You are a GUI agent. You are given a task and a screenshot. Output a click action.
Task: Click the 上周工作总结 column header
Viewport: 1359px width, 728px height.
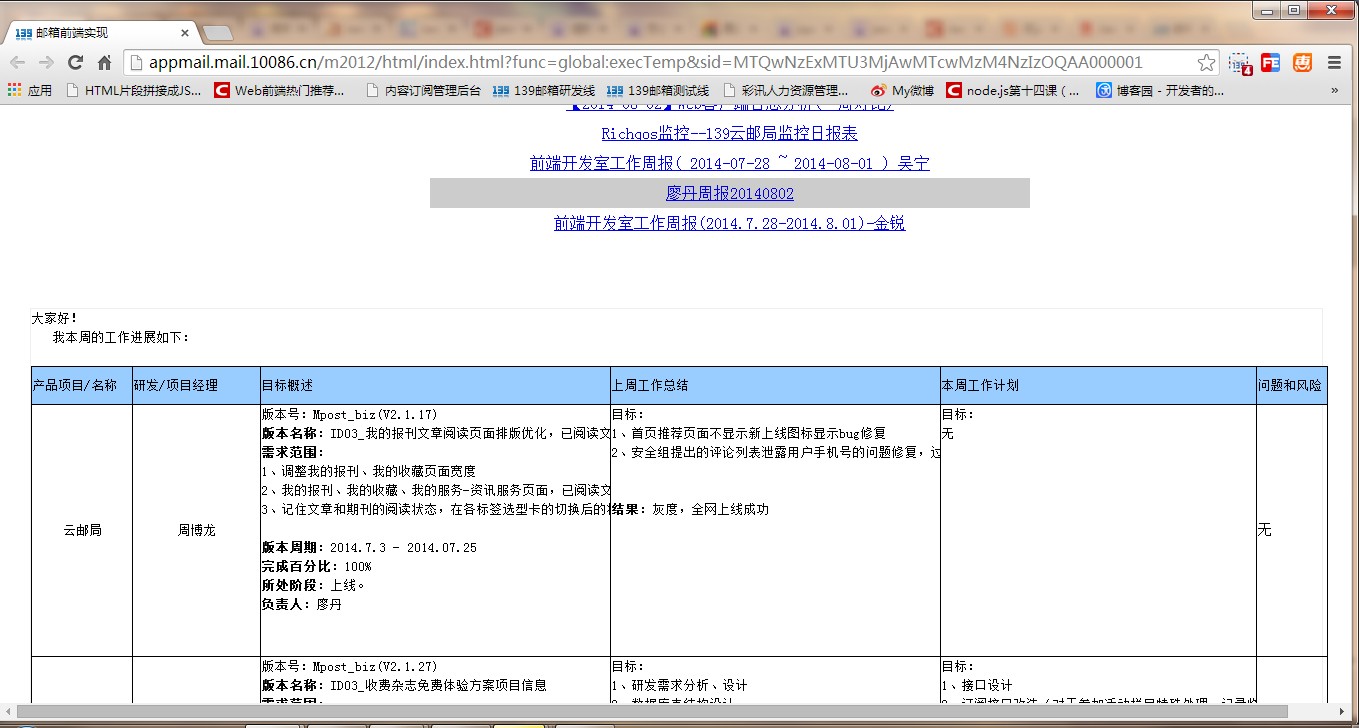[x=775, y=385]
